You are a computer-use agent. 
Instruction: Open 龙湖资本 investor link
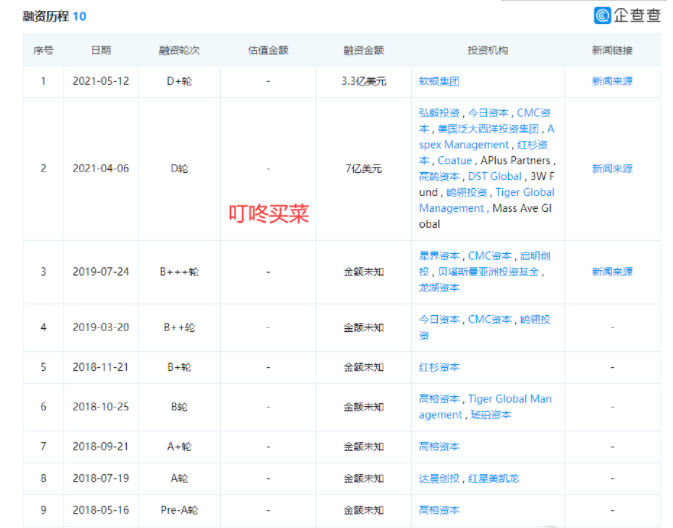pos(439,288)
